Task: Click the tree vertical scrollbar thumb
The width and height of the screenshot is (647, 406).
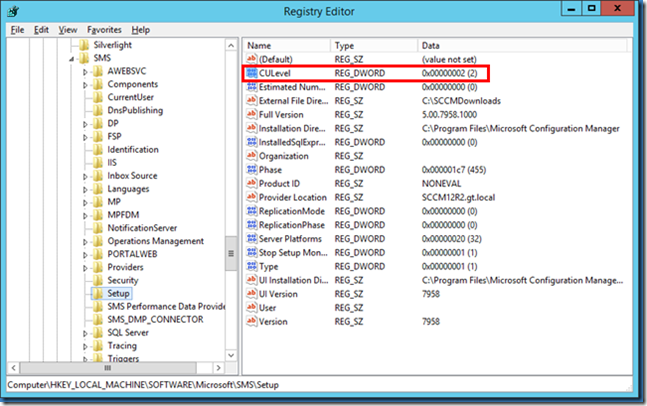Action: (x=231, y=253)
